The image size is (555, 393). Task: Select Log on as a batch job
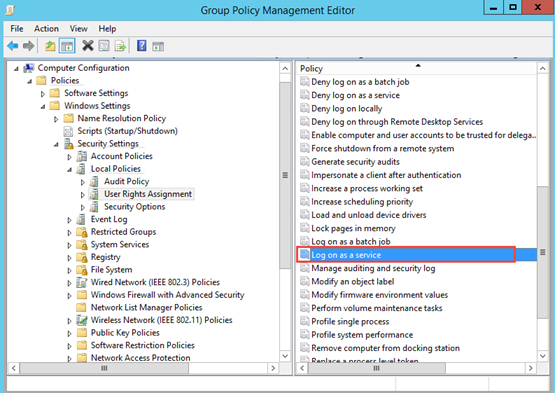(x=351, y=241)
